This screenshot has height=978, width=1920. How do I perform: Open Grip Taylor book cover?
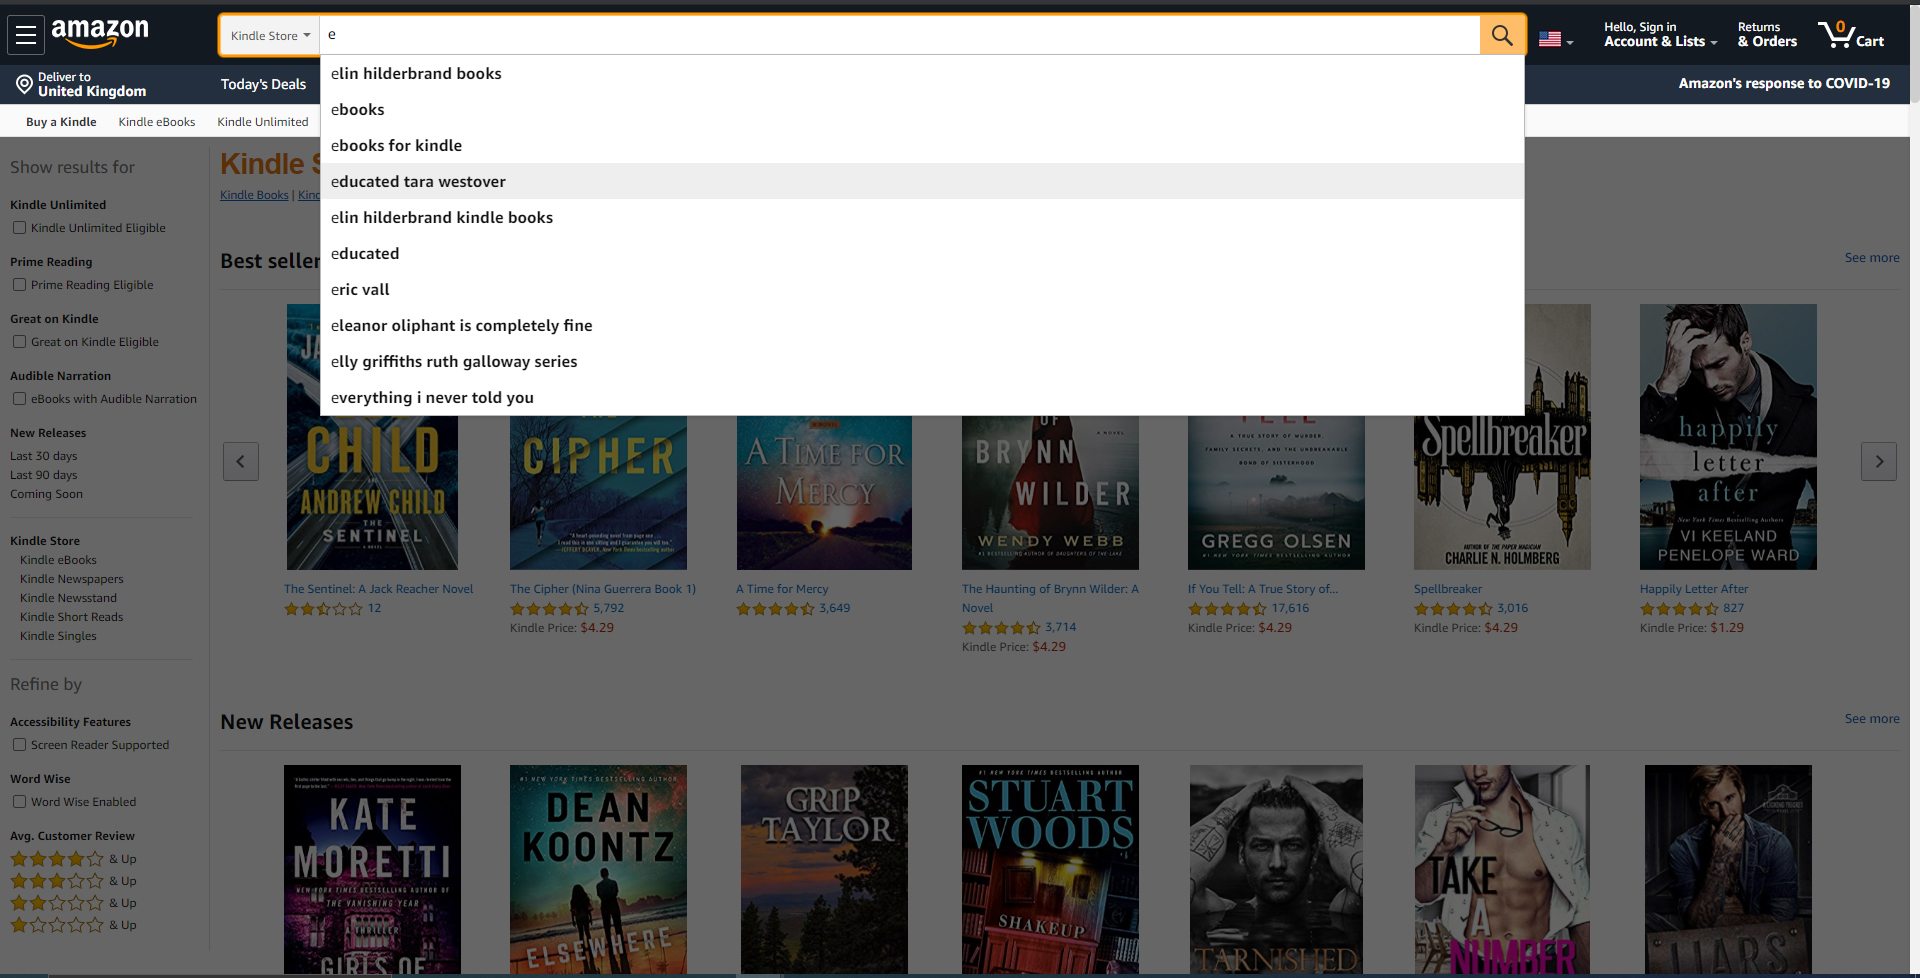pos(824,869)
